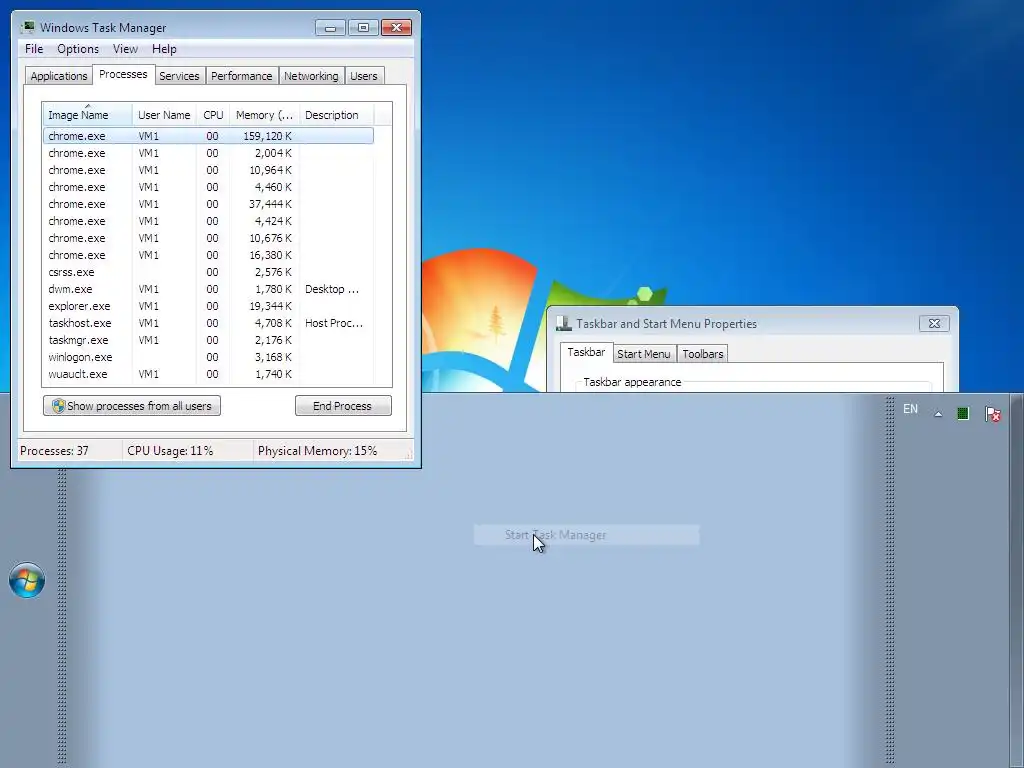The image size is (1024, 768).
Task: Open the View menu
Action: coord(125,49)
